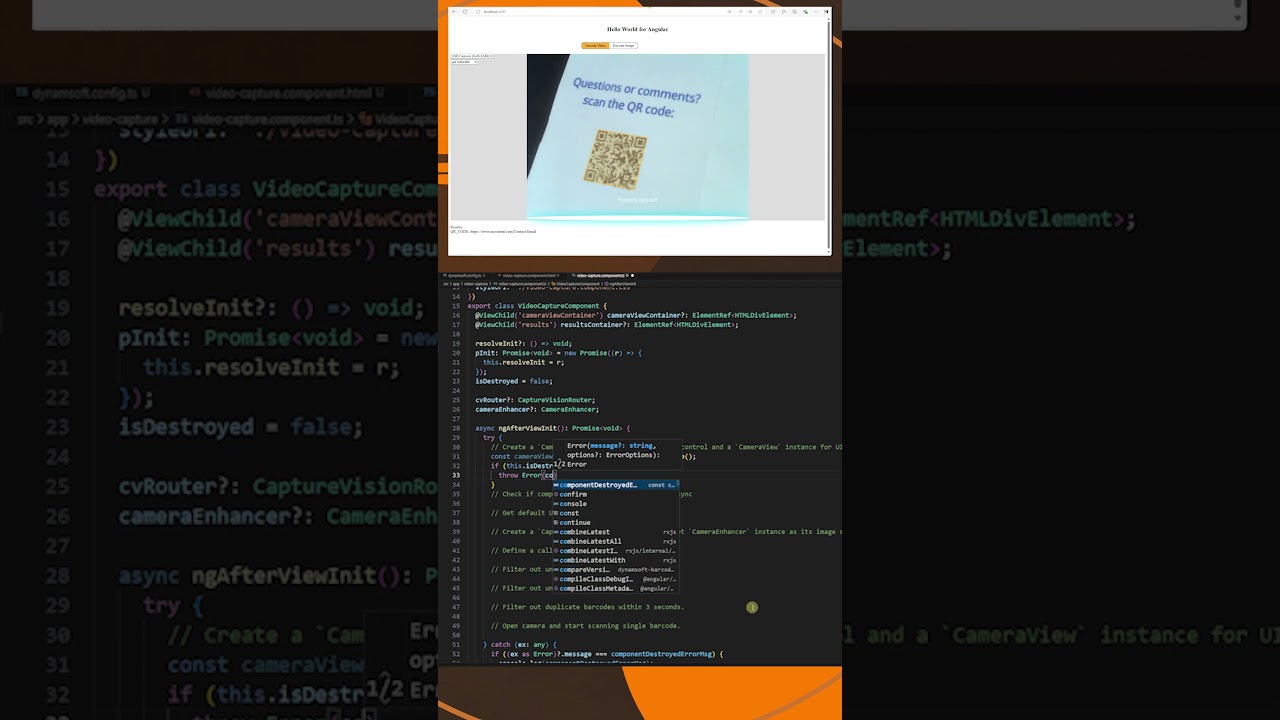Choose the combineLatestWith suggestion

coord(616,560)
